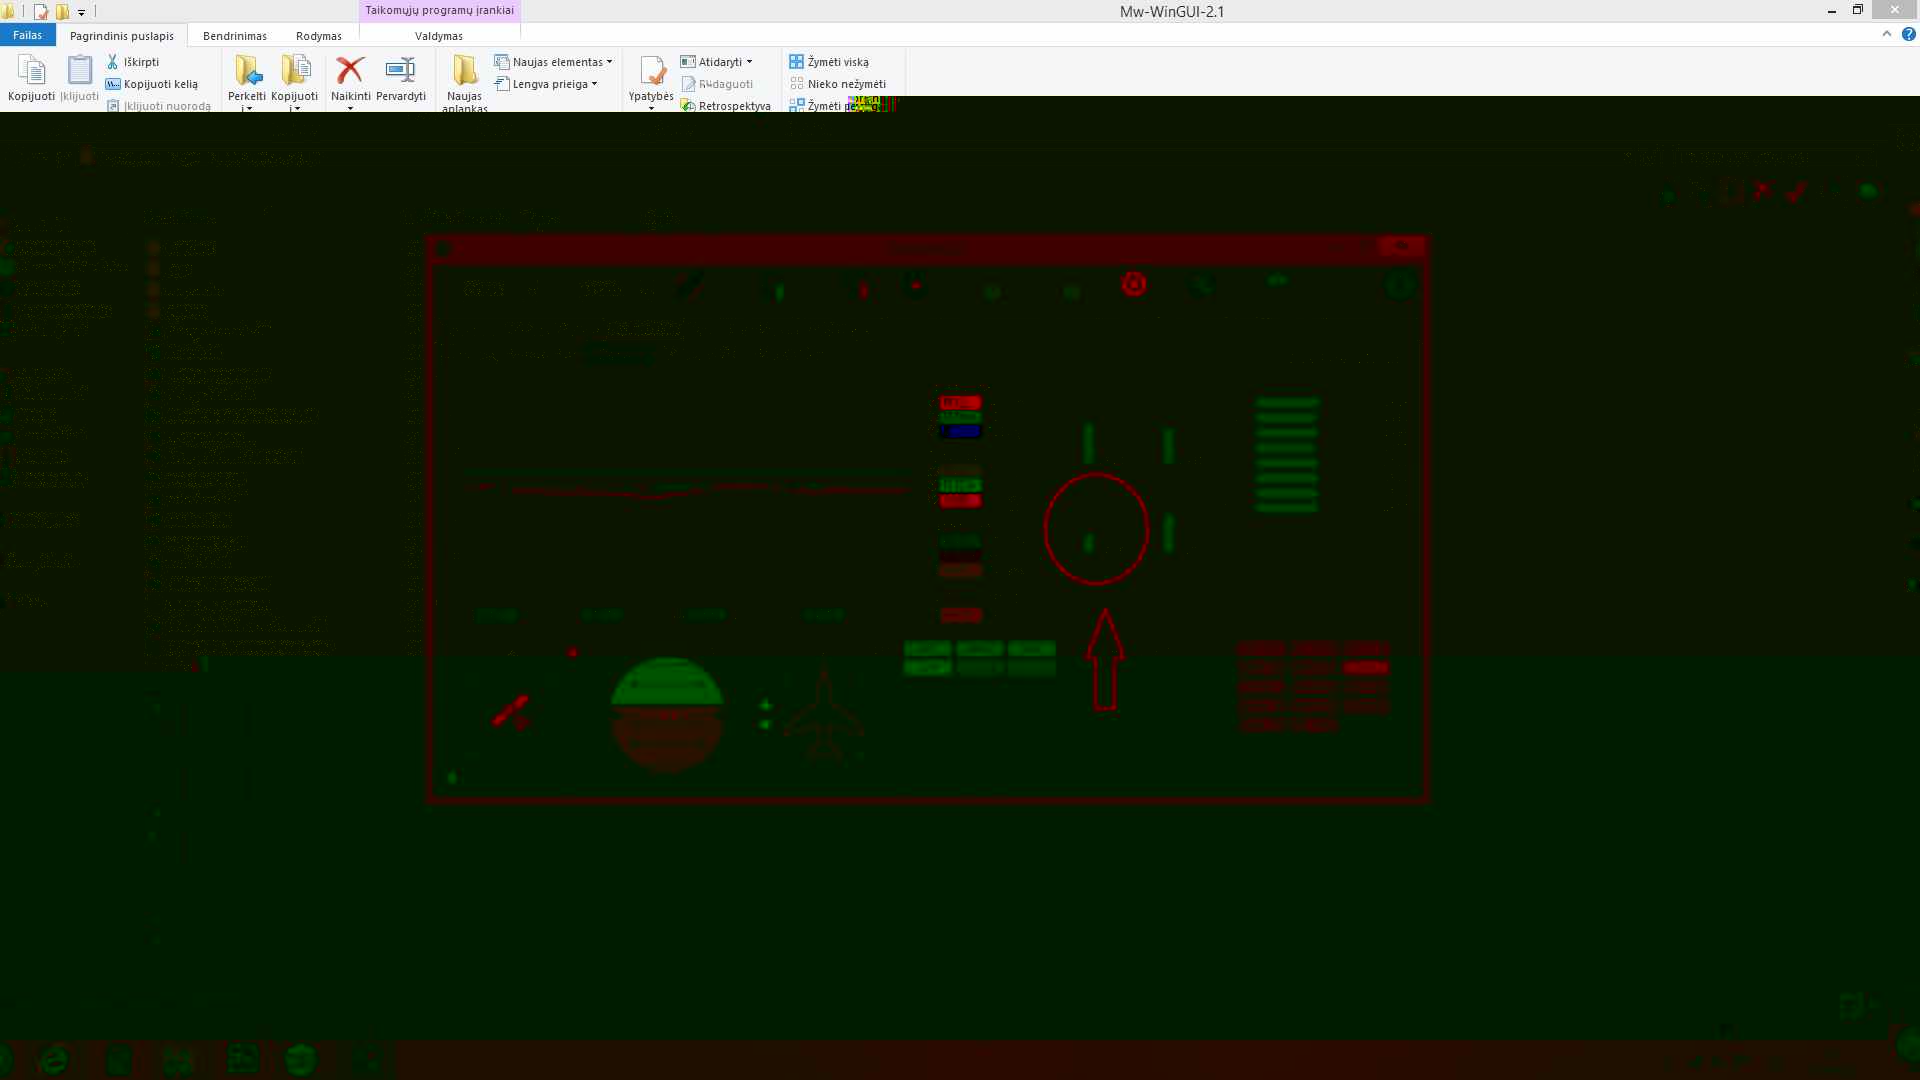Click the Pervardyti rename icon
This screenshot has height=1080, width=1920.
point(400,71)
